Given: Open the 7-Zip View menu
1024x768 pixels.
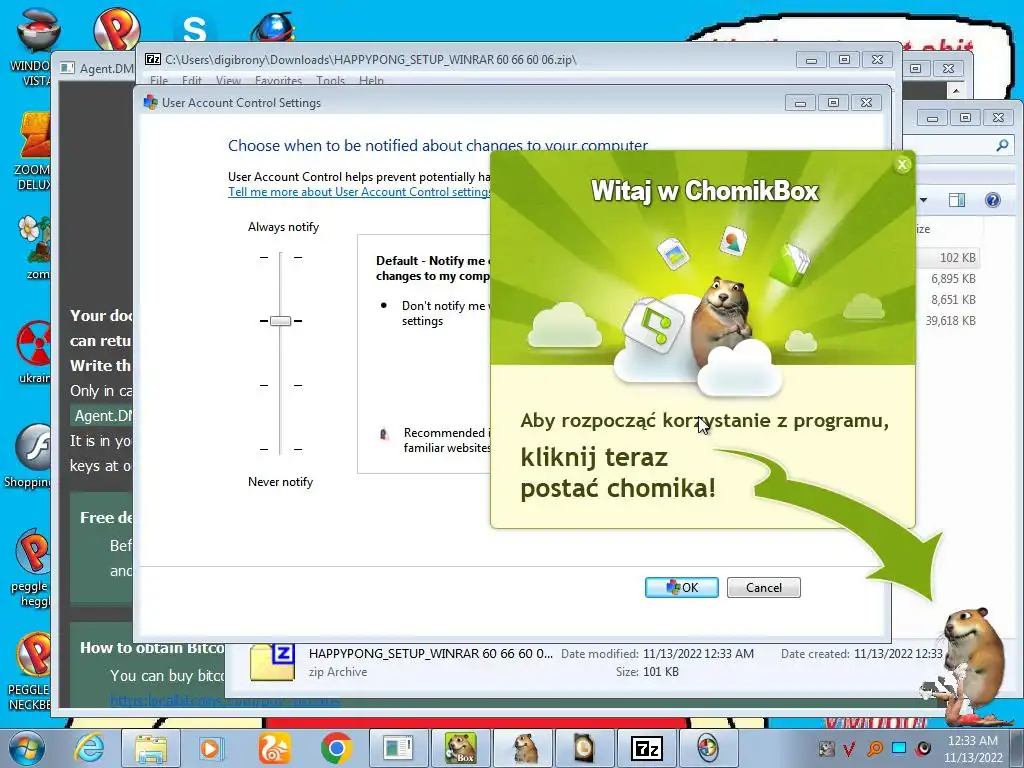Looking at the screenshot, I should click(x=229, y=81).
